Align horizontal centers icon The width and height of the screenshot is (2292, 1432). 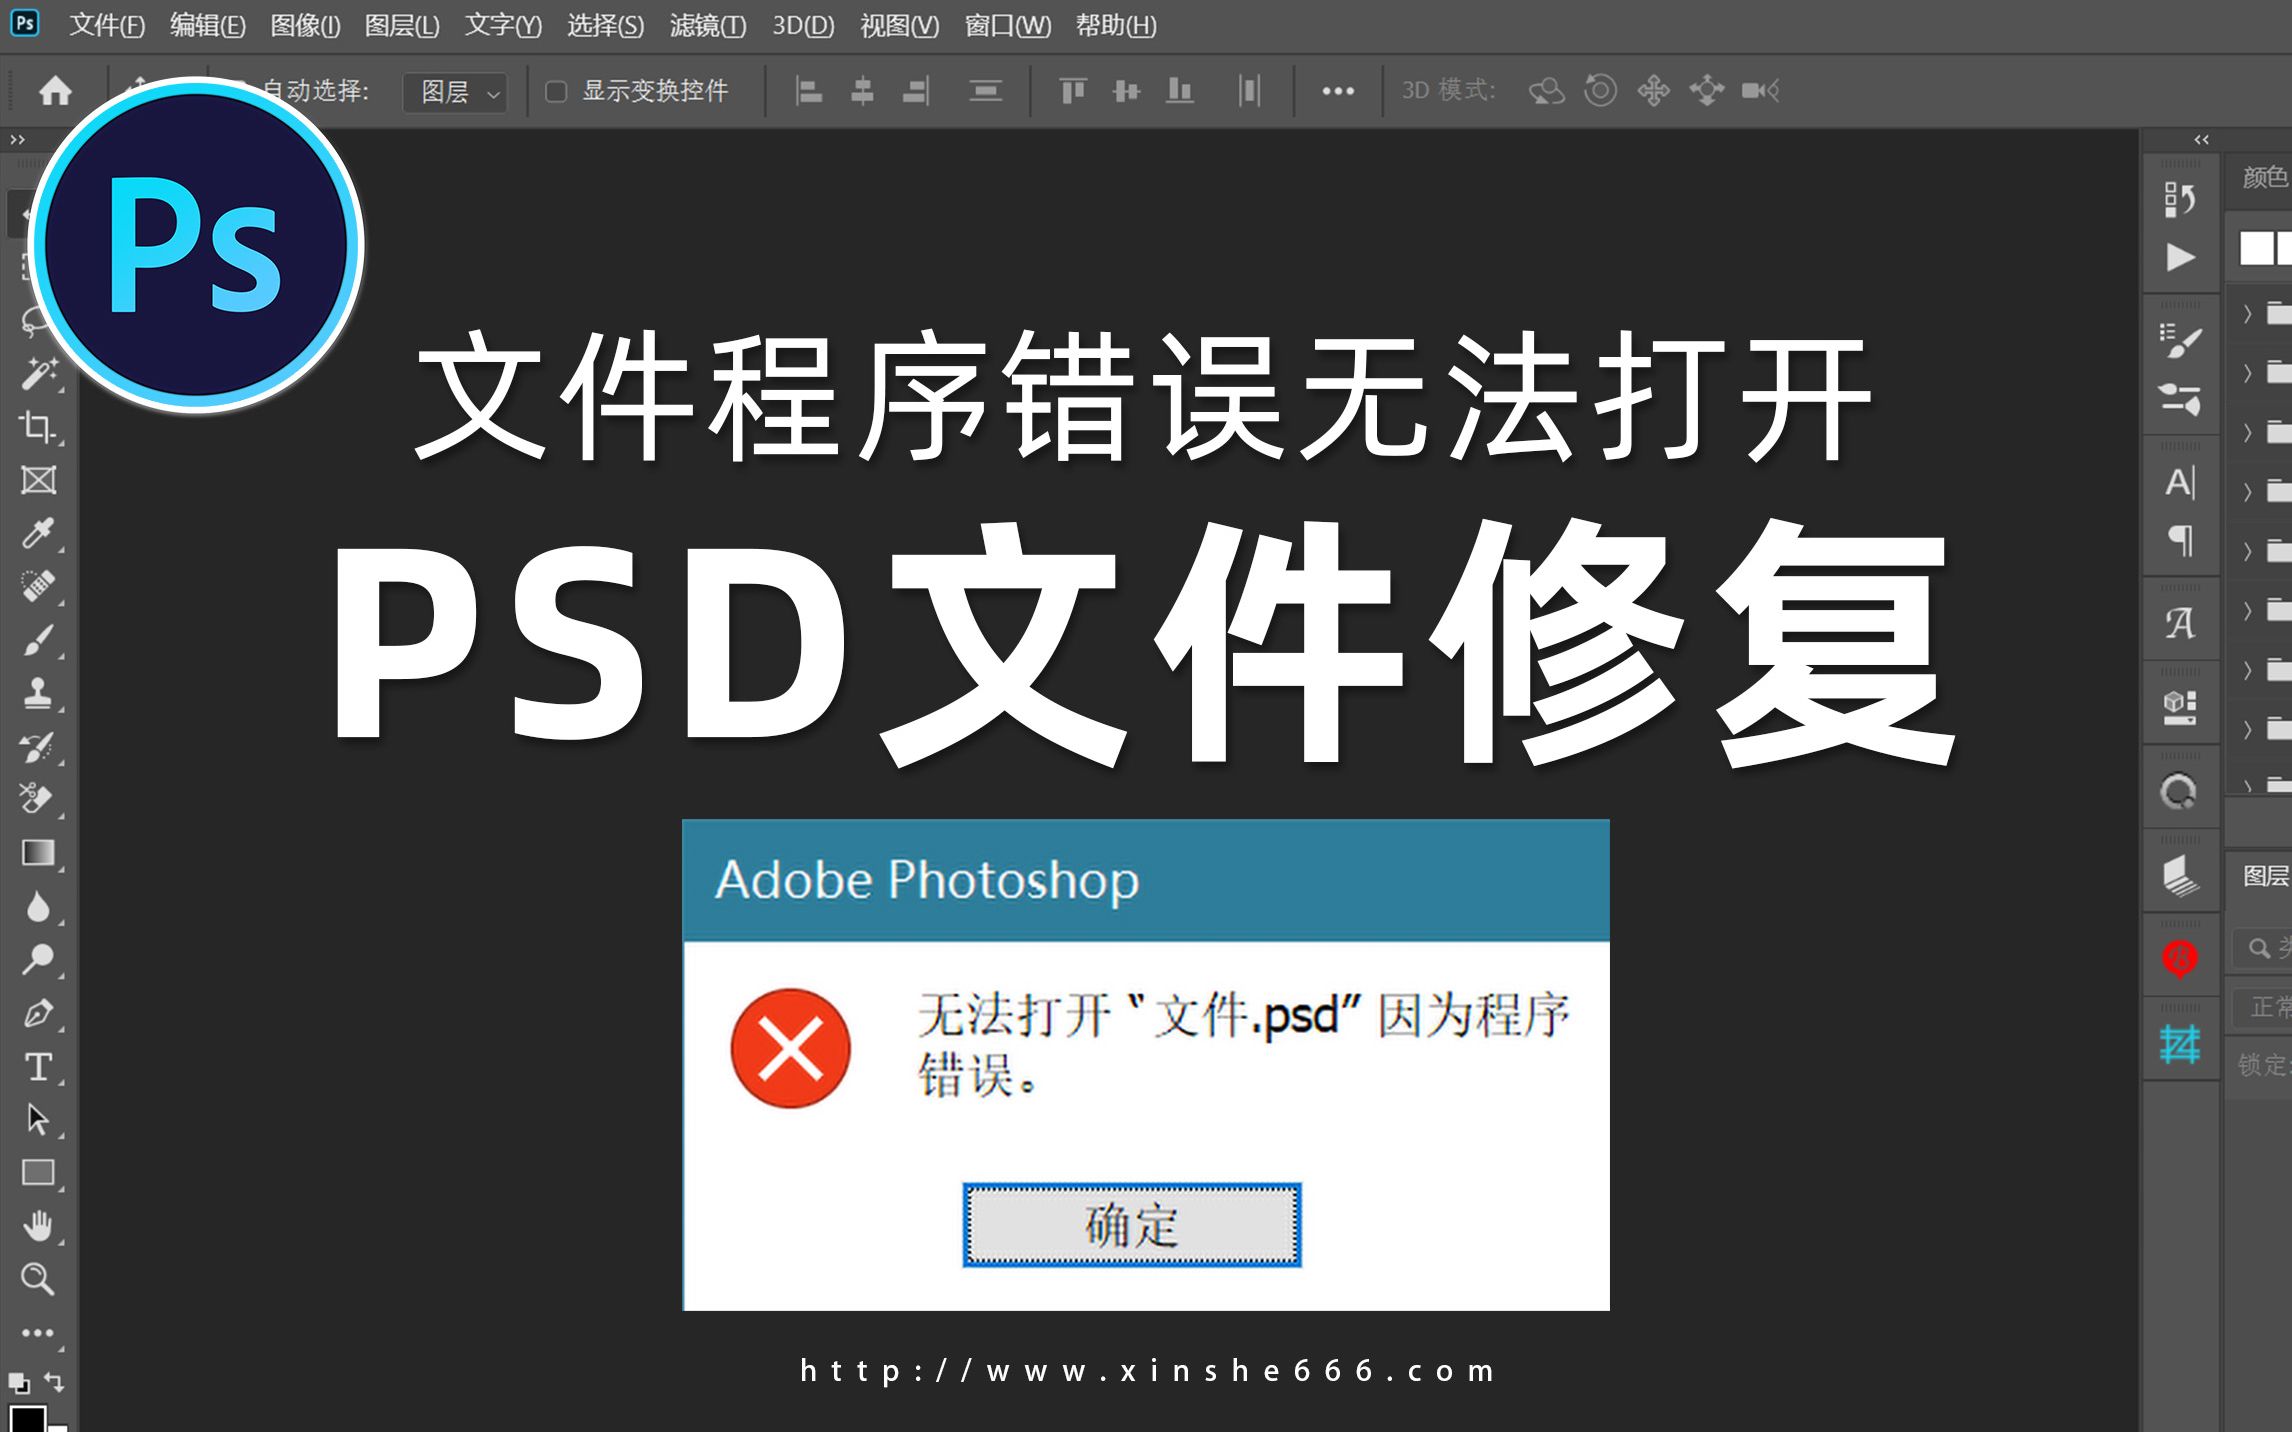(862, 91)
